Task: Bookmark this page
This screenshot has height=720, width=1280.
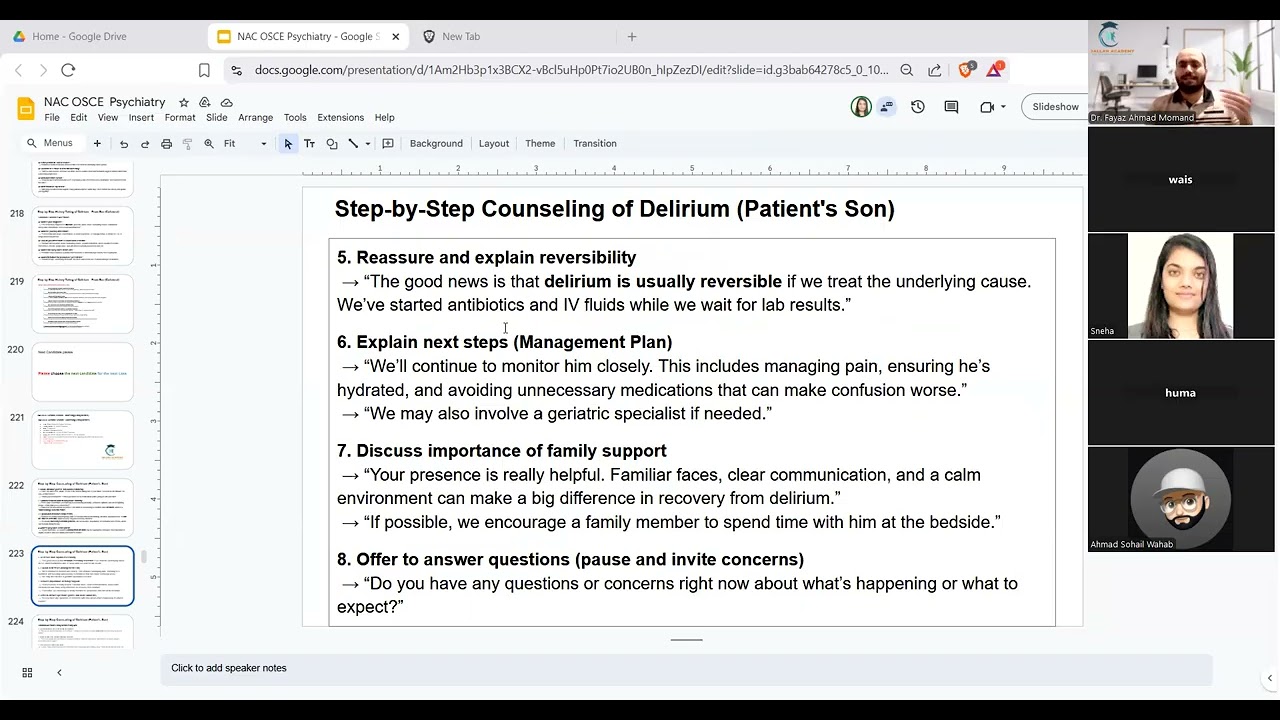Action: [x=204, y=70]
